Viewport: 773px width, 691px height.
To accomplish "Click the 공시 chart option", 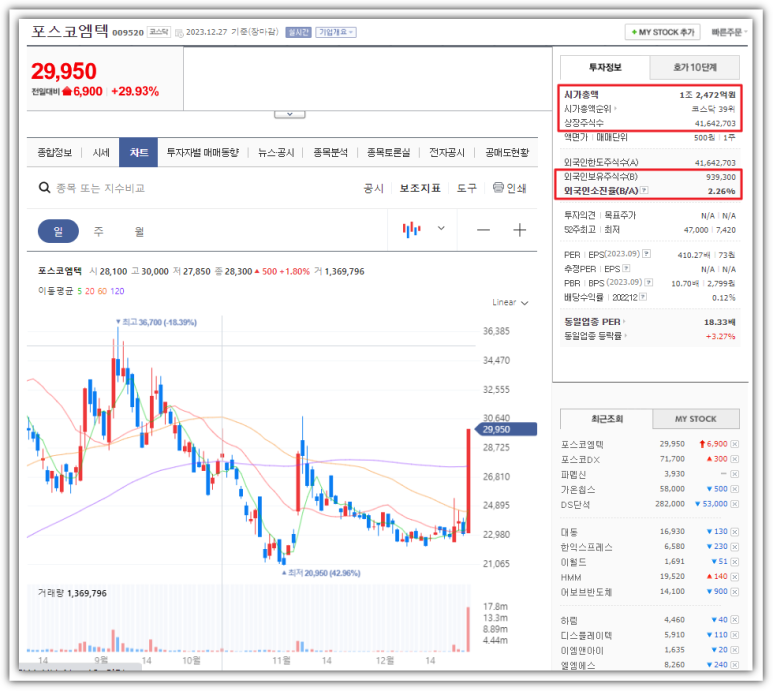I will point(374,188).
